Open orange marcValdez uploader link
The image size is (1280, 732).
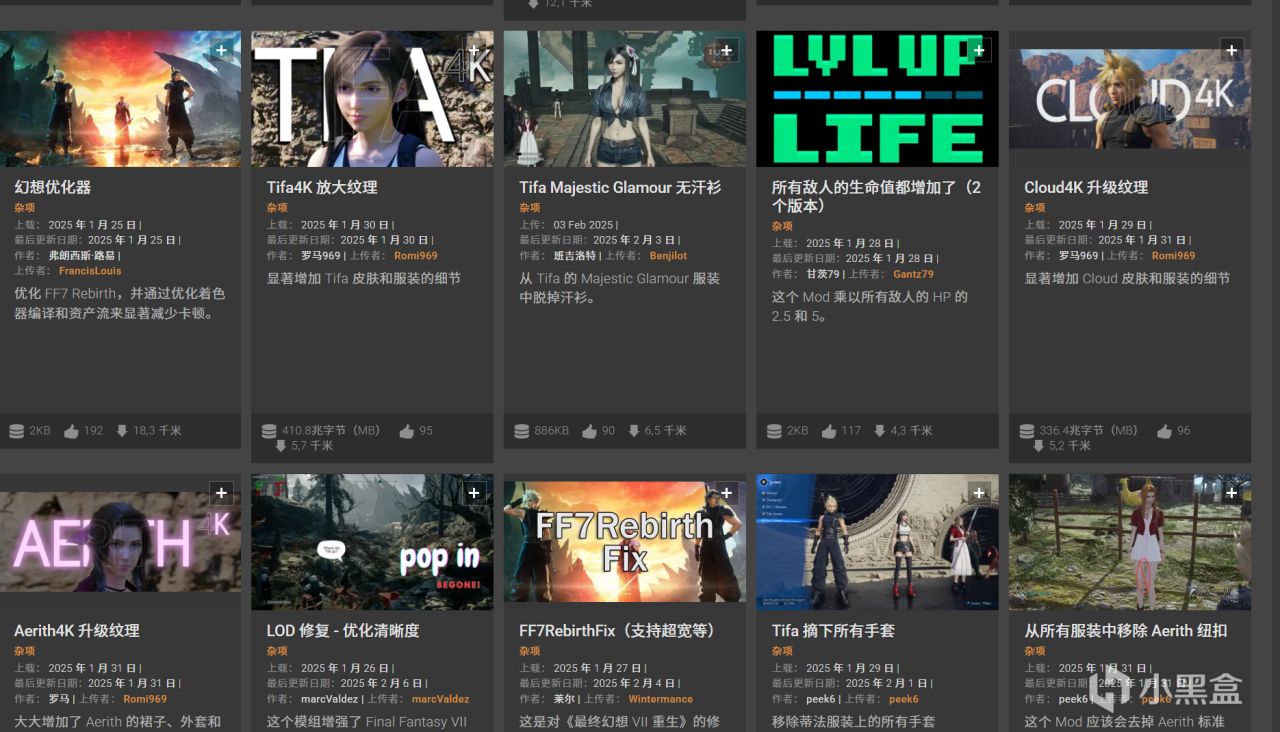pos(440,699)
